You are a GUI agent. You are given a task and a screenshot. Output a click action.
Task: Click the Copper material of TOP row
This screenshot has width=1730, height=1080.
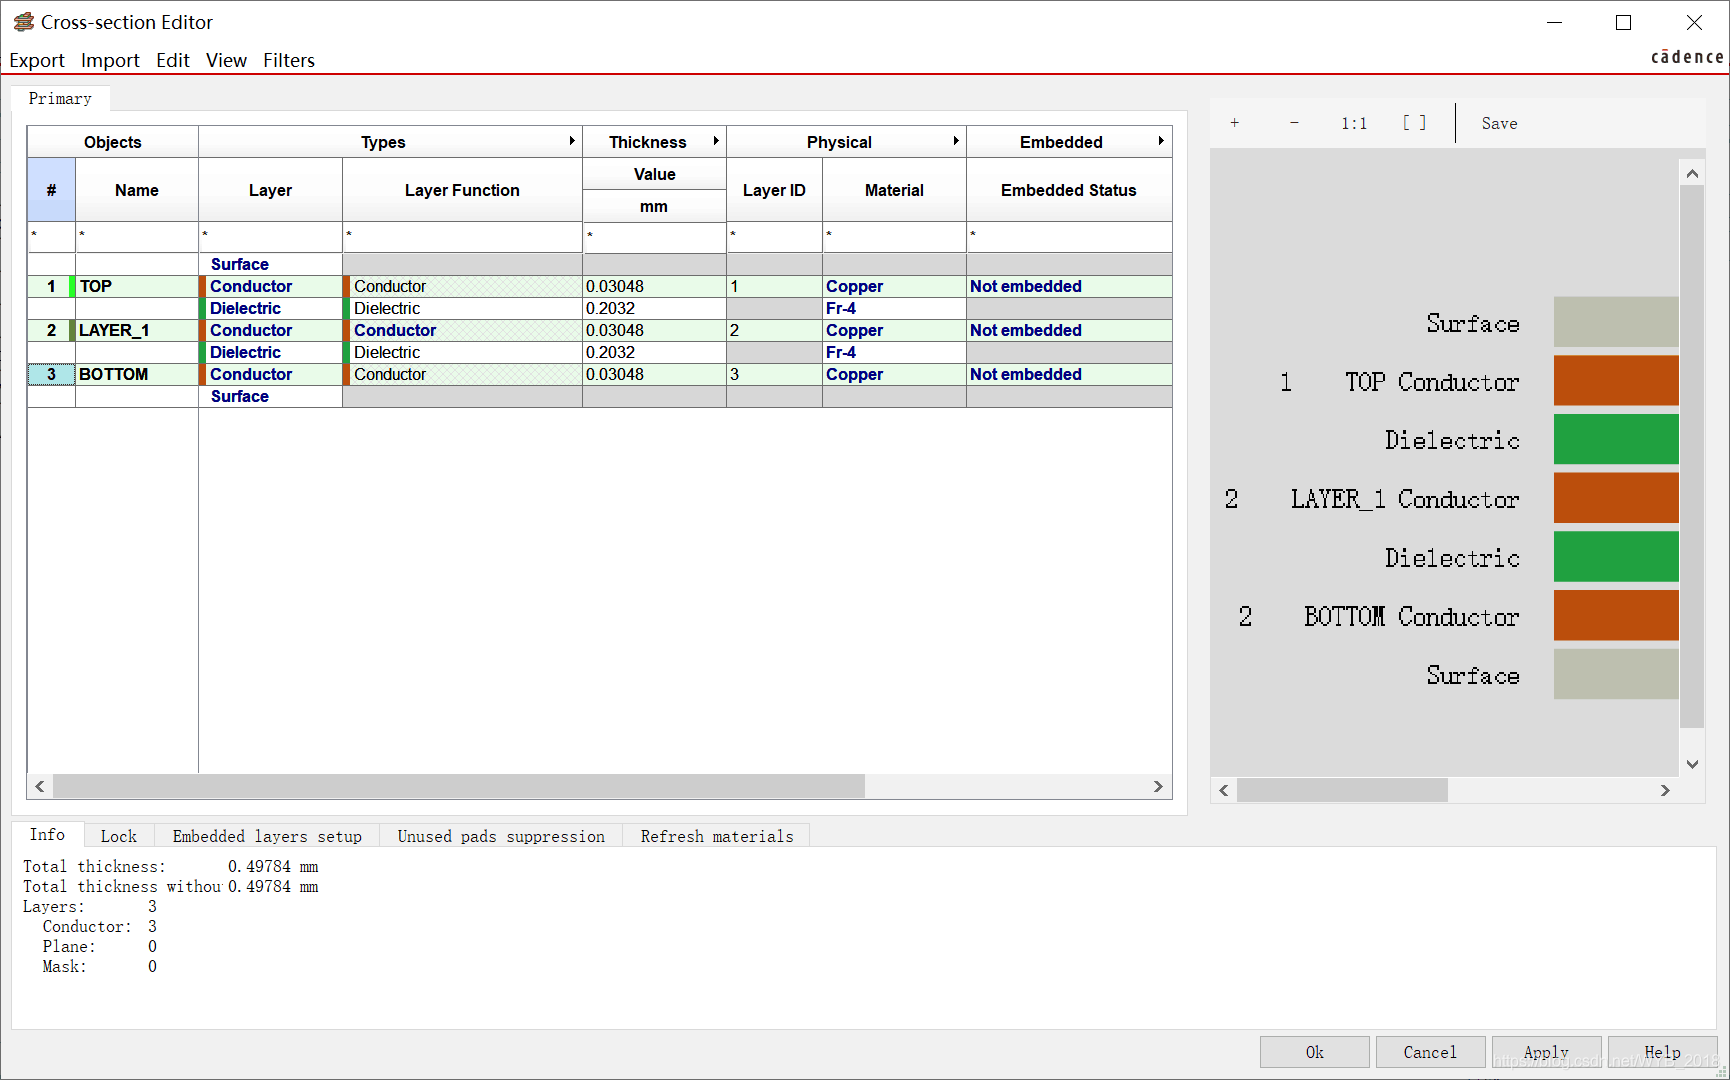[x=894, y=286]
